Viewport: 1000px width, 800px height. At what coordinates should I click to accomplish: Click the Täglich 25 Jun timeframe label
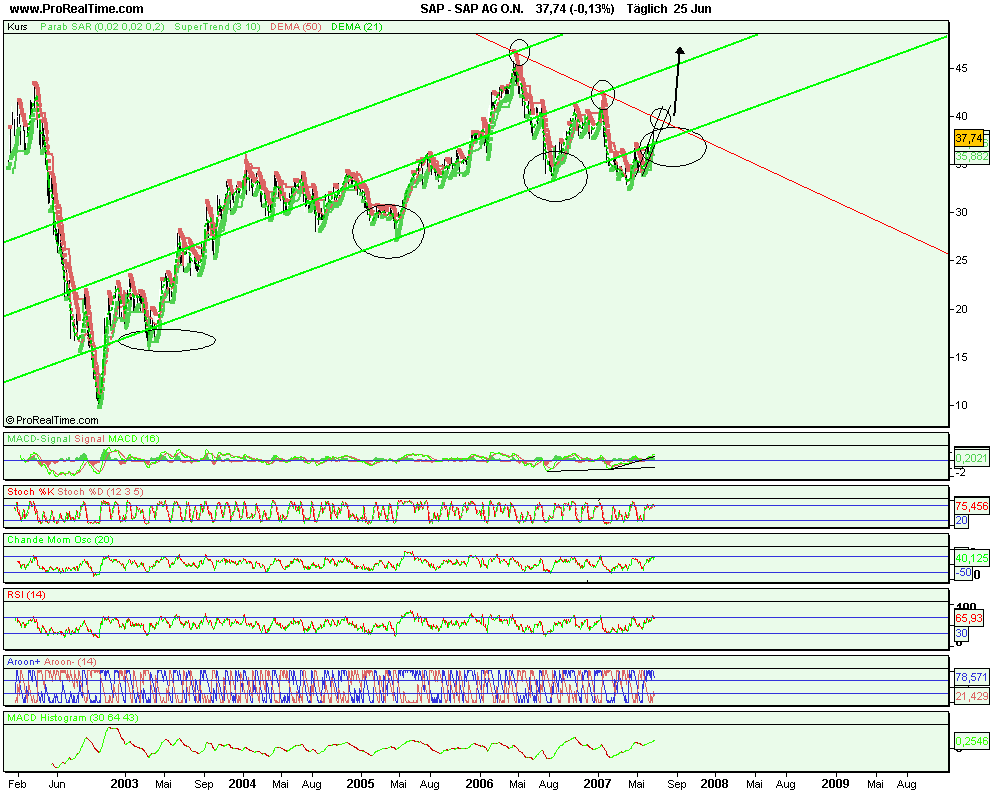tap(669, 9)
